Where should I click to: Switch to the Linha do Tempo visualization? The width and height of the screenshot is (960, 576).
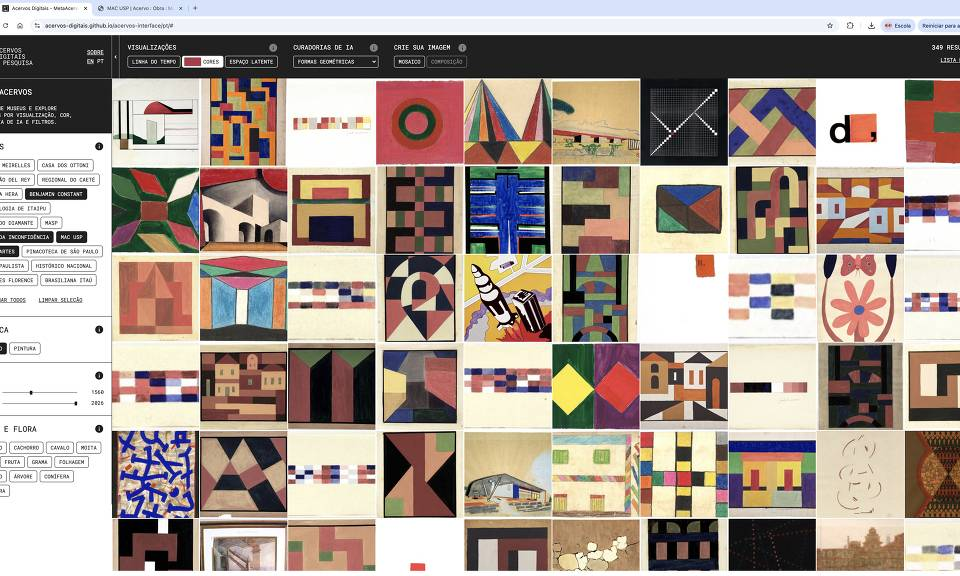tap(154, 62)
